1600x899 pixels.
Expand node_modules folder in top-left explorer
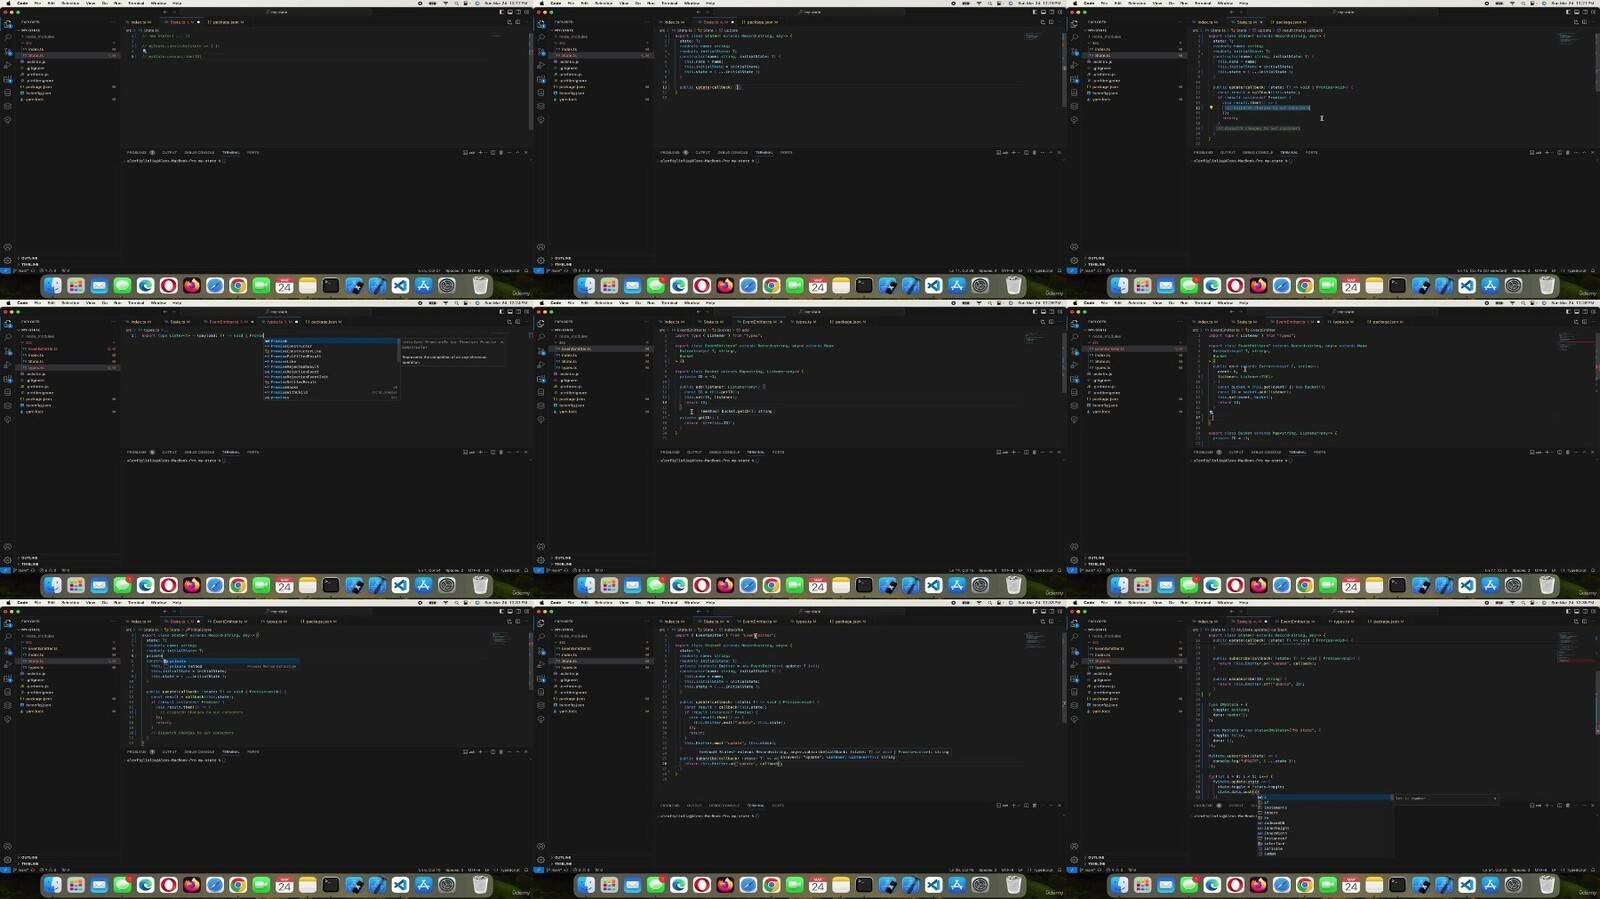pos(40,36)
